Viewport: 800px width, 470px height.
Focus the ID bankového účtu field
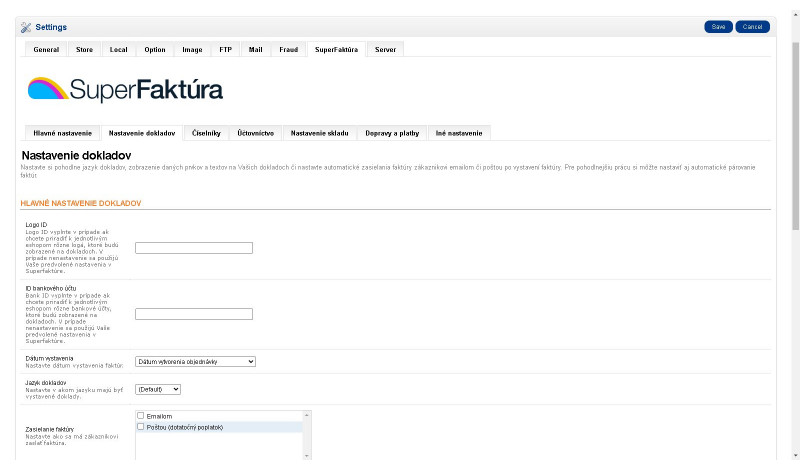pyautogui.click(x=194, y=314)
